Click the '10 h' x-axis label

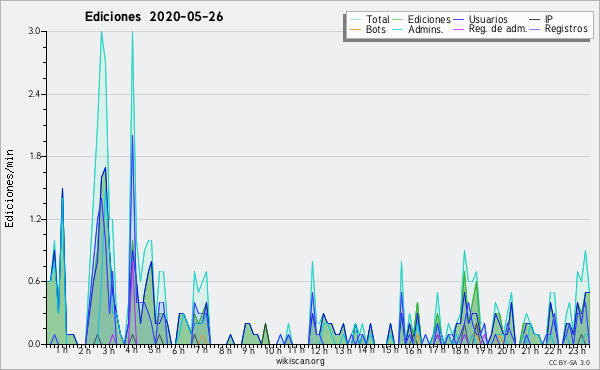[273, 350]
